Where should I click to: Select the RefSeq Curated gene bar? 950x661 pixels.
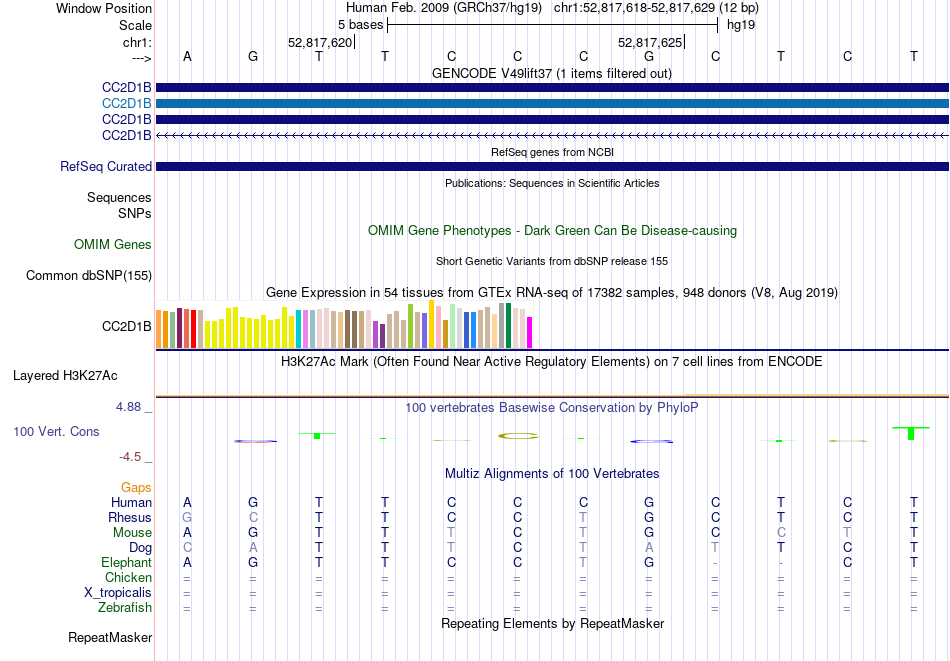(x=552, y=167)
